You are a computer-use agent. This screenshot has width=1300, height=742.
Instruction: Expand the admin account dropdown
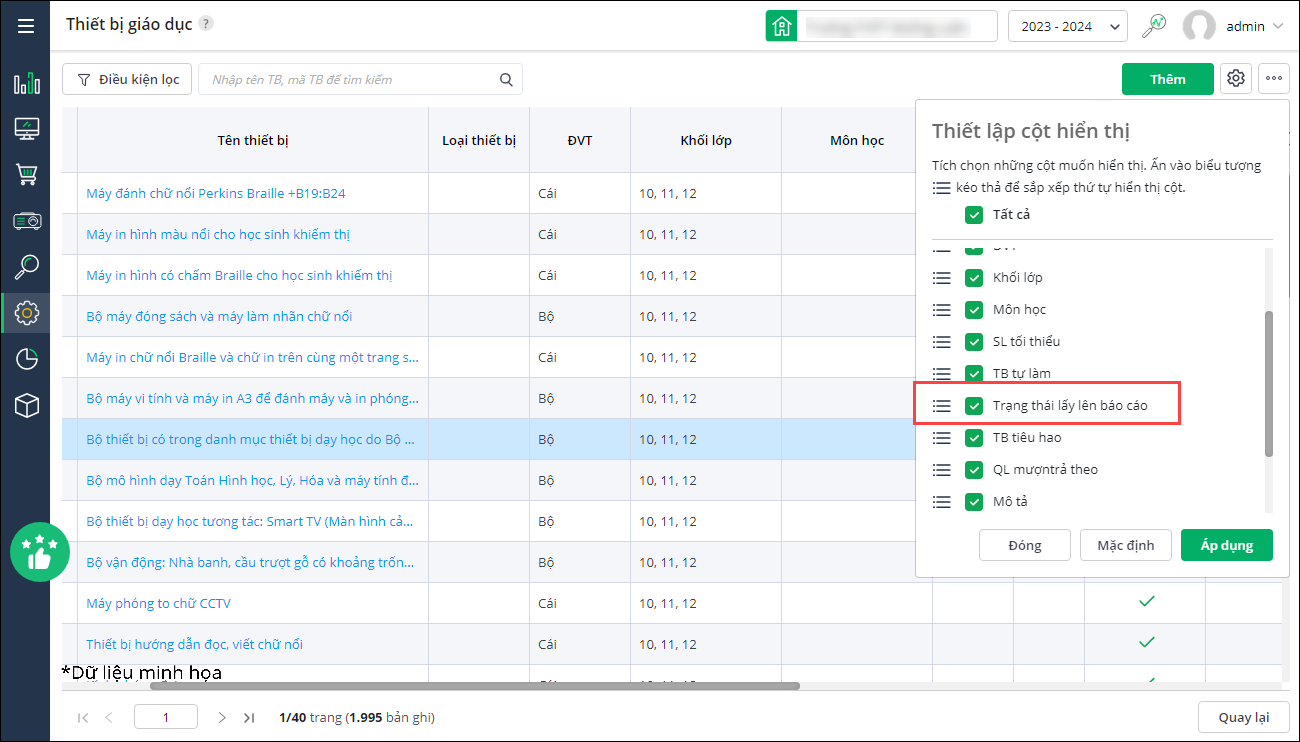1254,27
